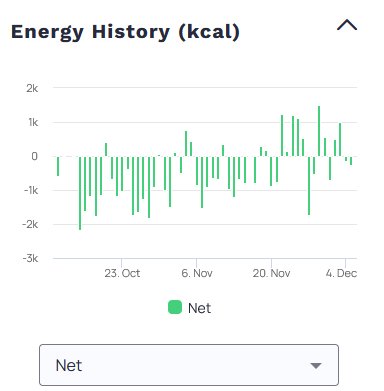Select the tallest positive bar in the chart
Image resolution: width=384 pixels, height=391 pixels.
319,131
